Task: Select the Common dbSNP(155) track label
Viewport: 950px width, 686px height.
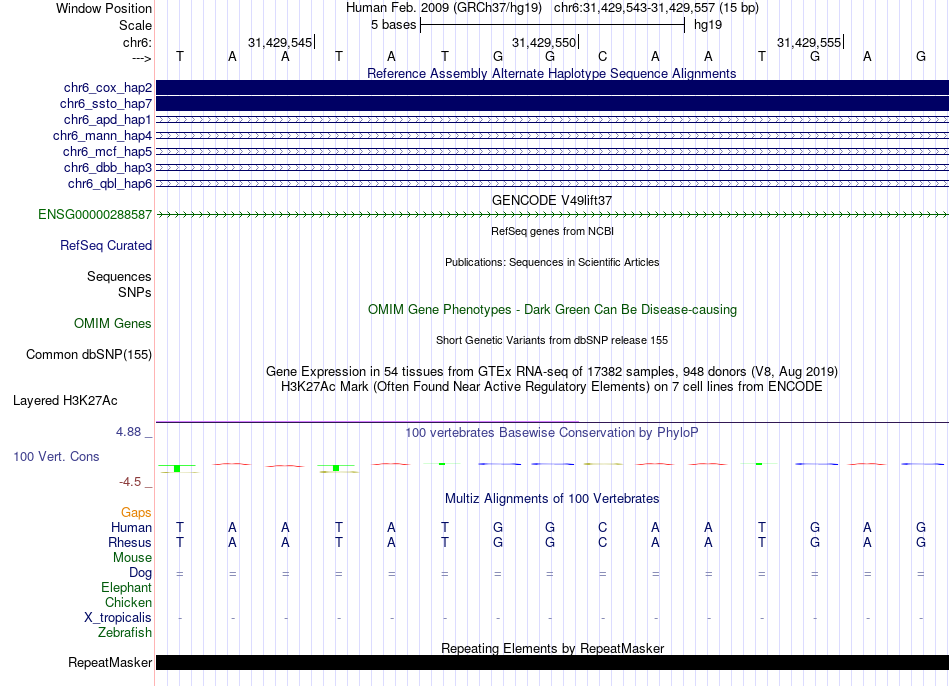Action: pos(89,355)
